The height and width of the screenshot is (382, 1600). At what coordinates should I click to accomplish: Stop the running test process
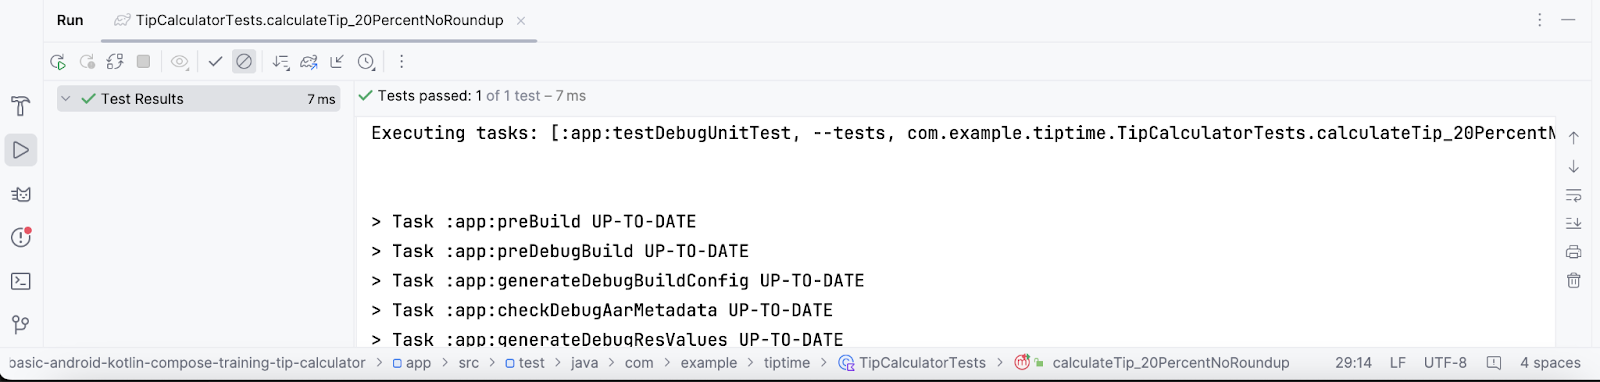tap(143, 62)
